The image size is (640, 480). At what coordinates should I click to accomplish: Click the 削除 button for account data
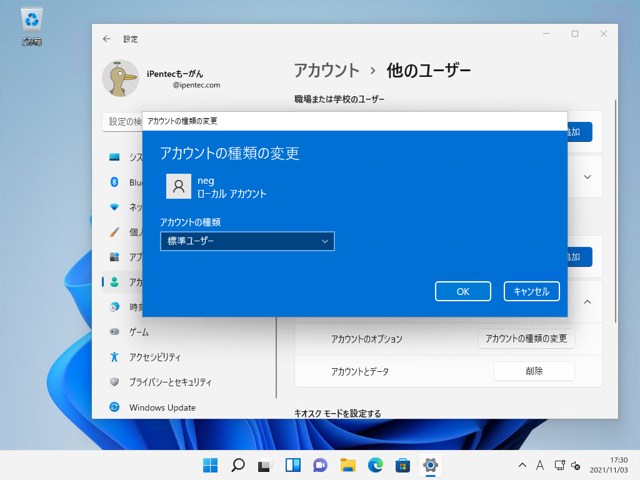(534, 371)
